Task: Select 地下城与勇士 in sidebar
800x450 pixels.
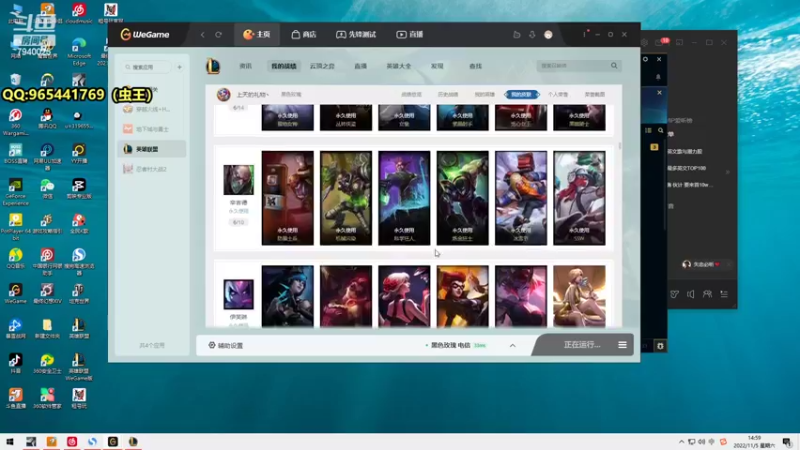Action: [152, 129]
